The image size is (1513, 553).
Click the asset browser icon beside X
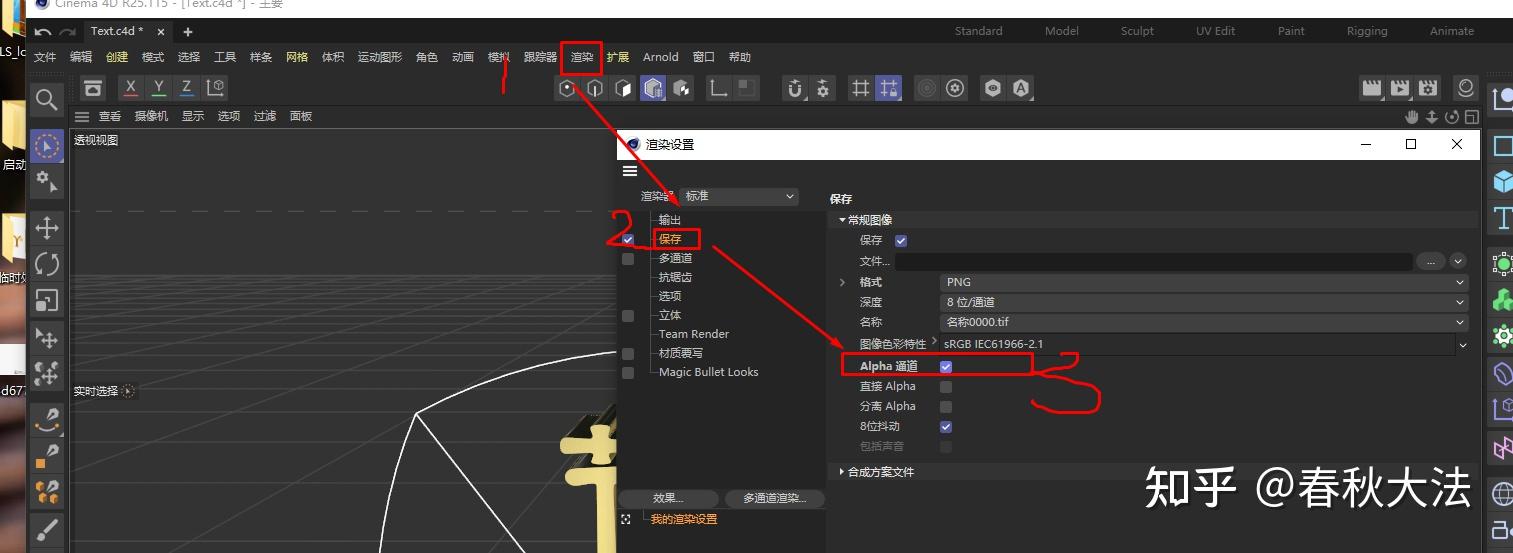93,88
